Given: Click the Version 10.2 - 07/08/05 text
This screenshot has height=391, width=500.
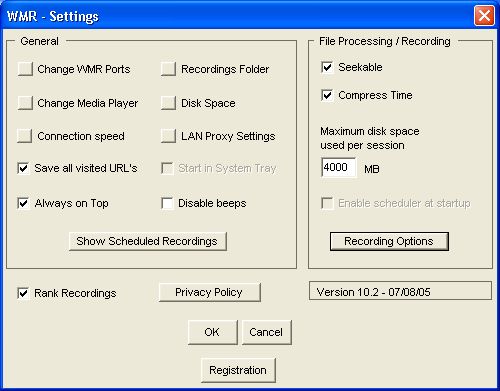Looking at the screenshot, I should click(373, 292).
